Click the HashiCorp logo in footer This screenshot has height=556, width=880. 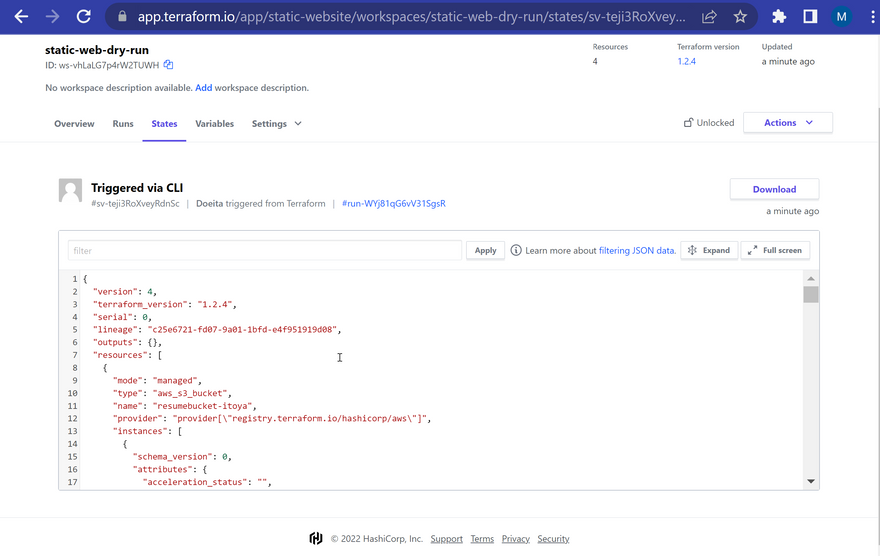tap(316, 539)
